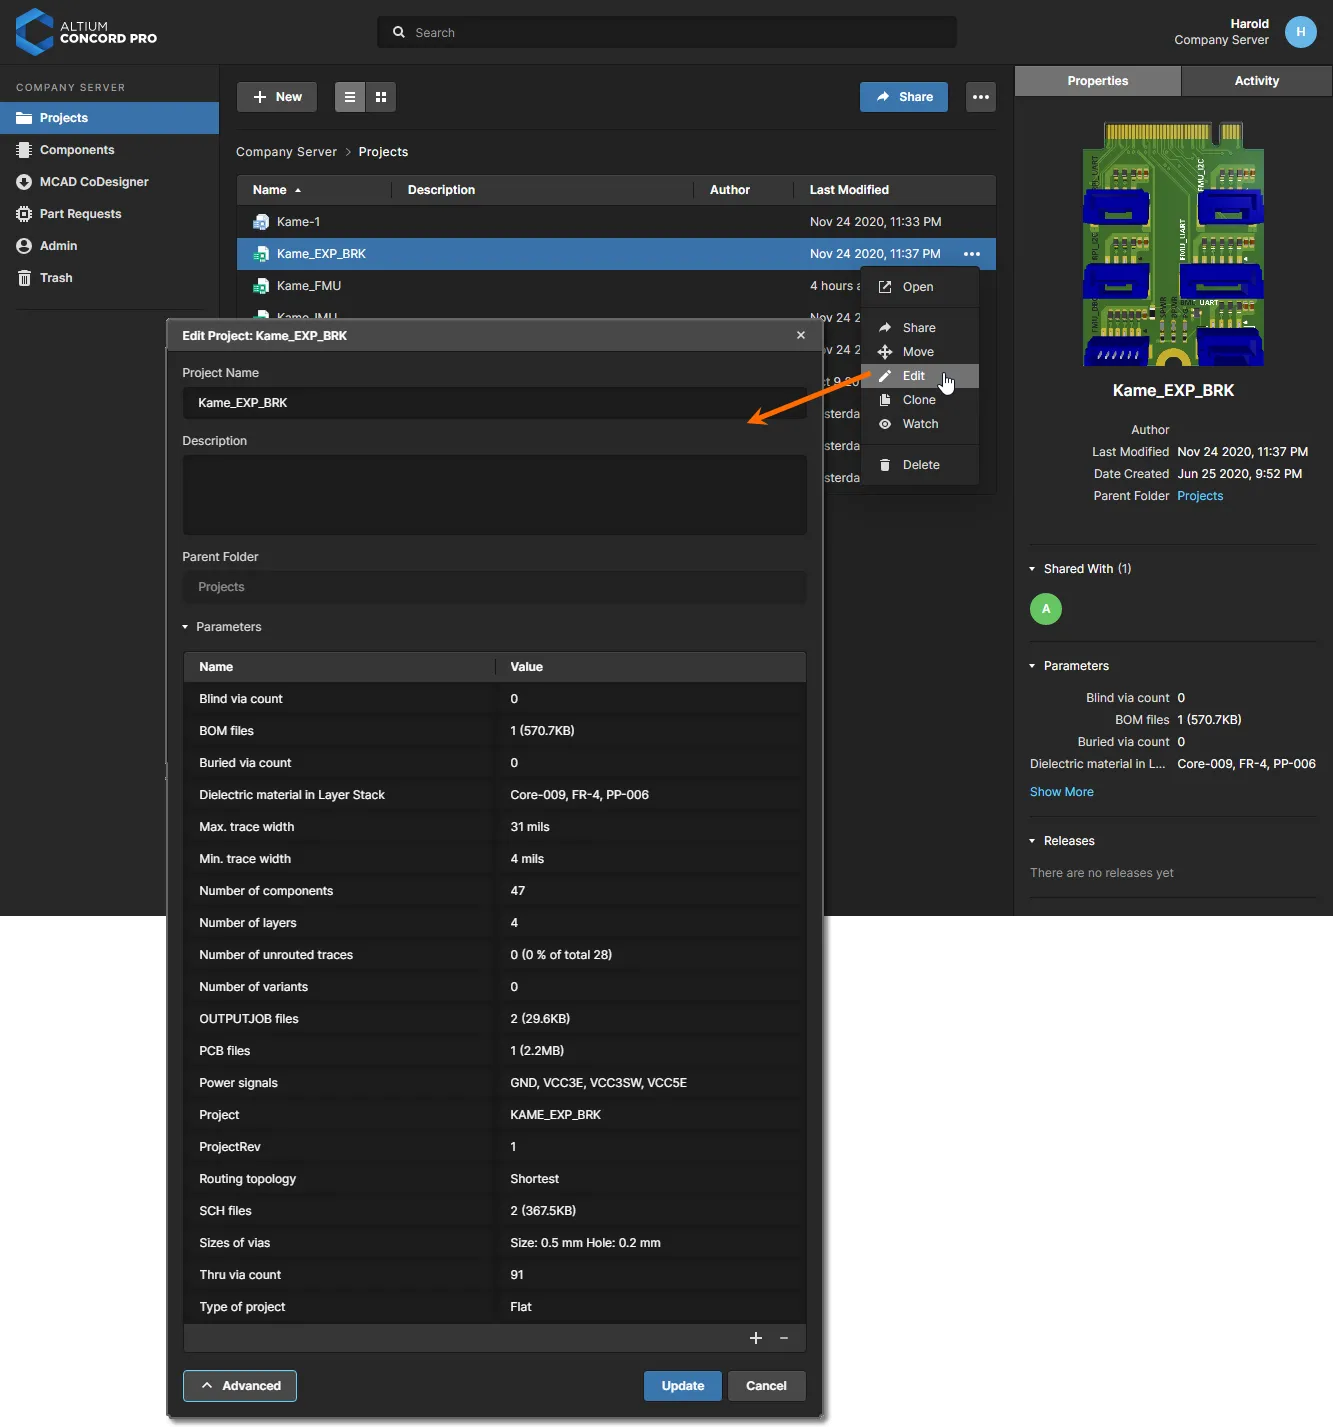Collapse the Parameters section in the dialog

[185, 627]
